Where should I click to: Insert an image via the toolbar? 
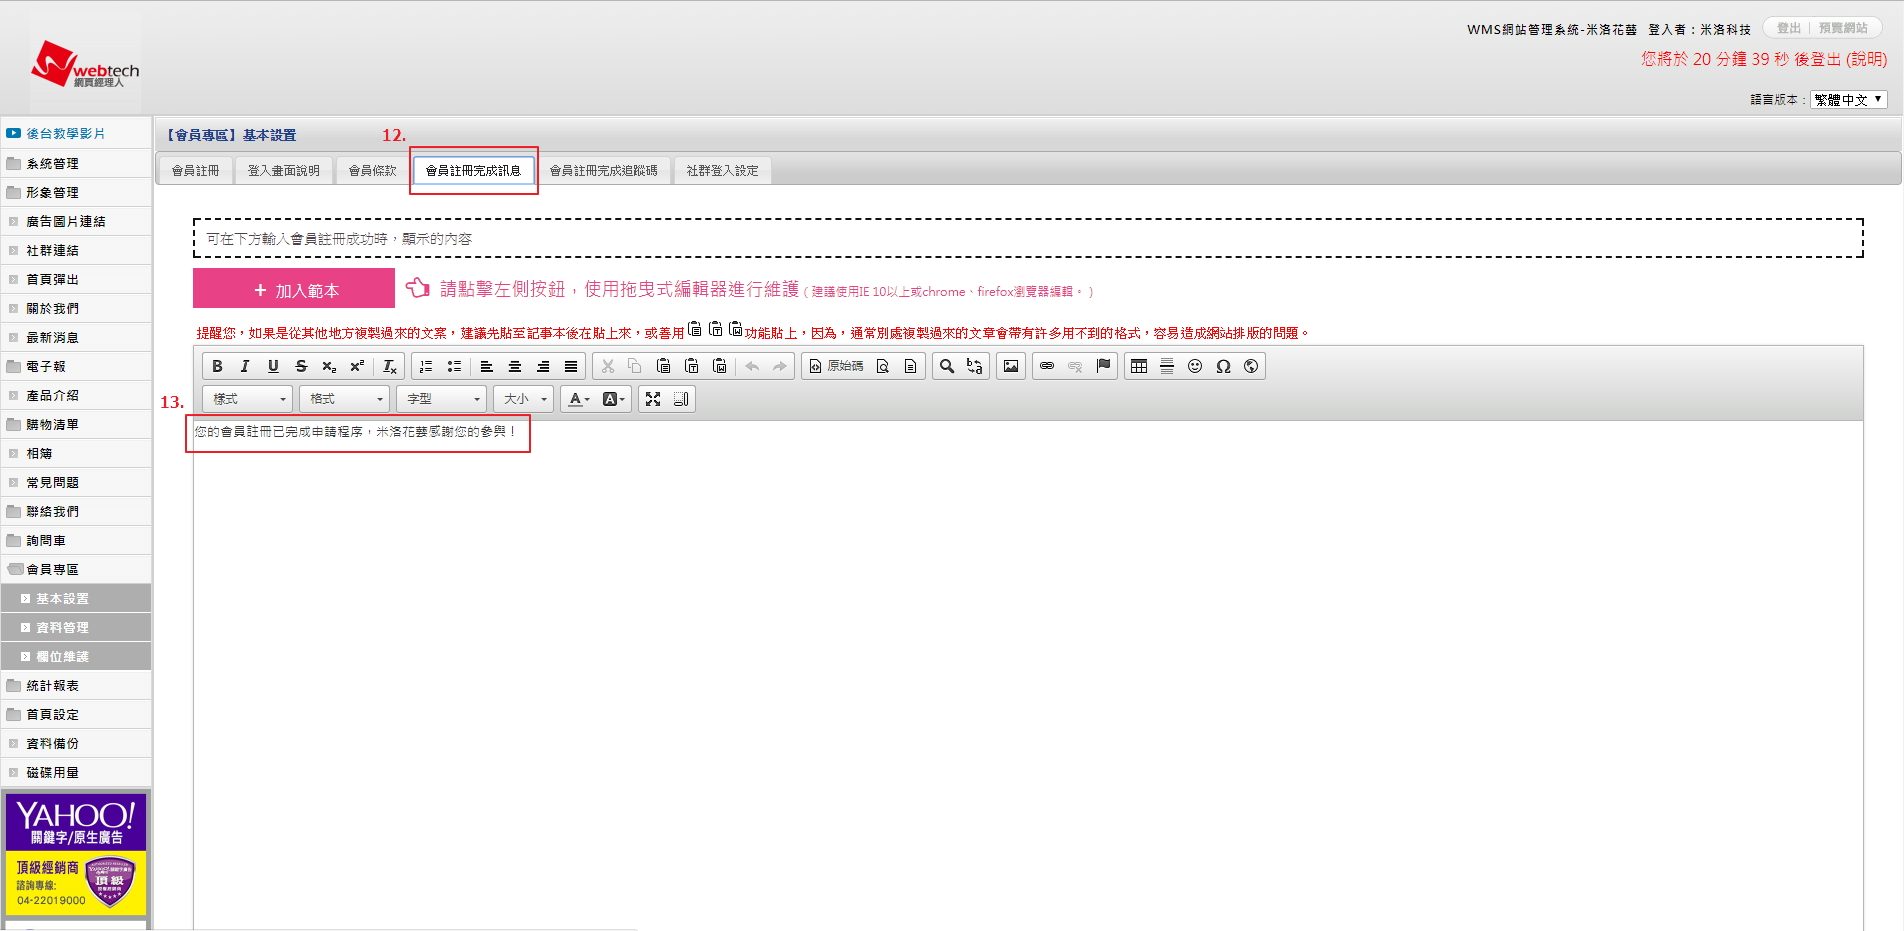tap(1011, 366)
